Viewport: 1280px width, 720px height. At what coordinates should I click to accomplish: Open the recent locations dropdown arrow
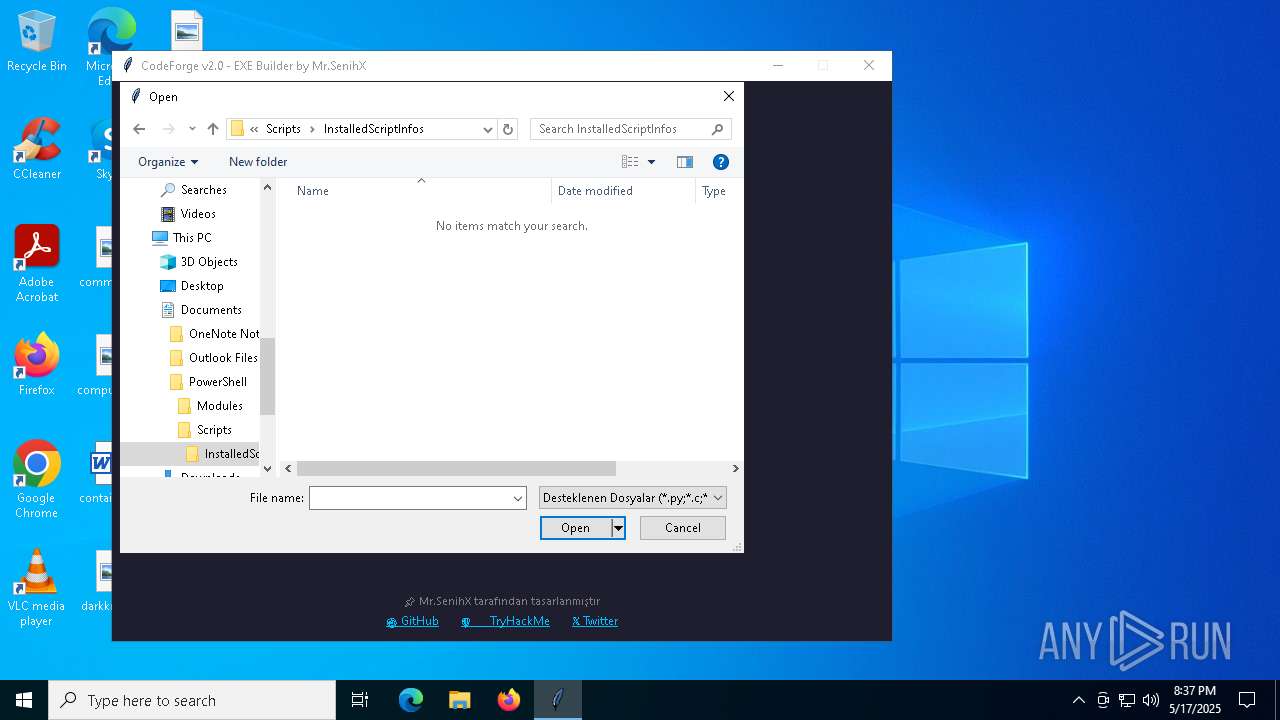click(x=192, y=129)
